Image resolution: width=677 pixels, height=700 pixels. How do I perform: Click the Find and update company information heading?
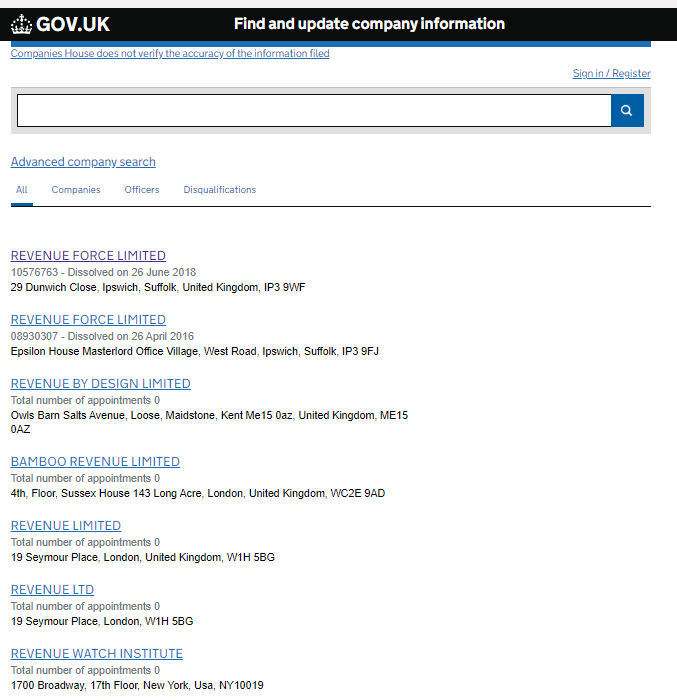point(369,24)
